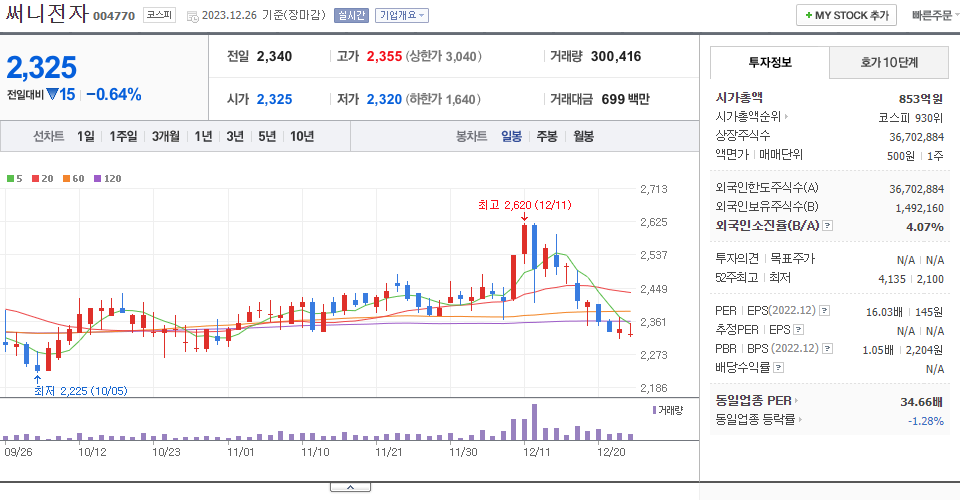Click the 외국인보유주식수 value 1,492,160
The image size is (960, 500).
pyautogui.click(x=920, y=208)
